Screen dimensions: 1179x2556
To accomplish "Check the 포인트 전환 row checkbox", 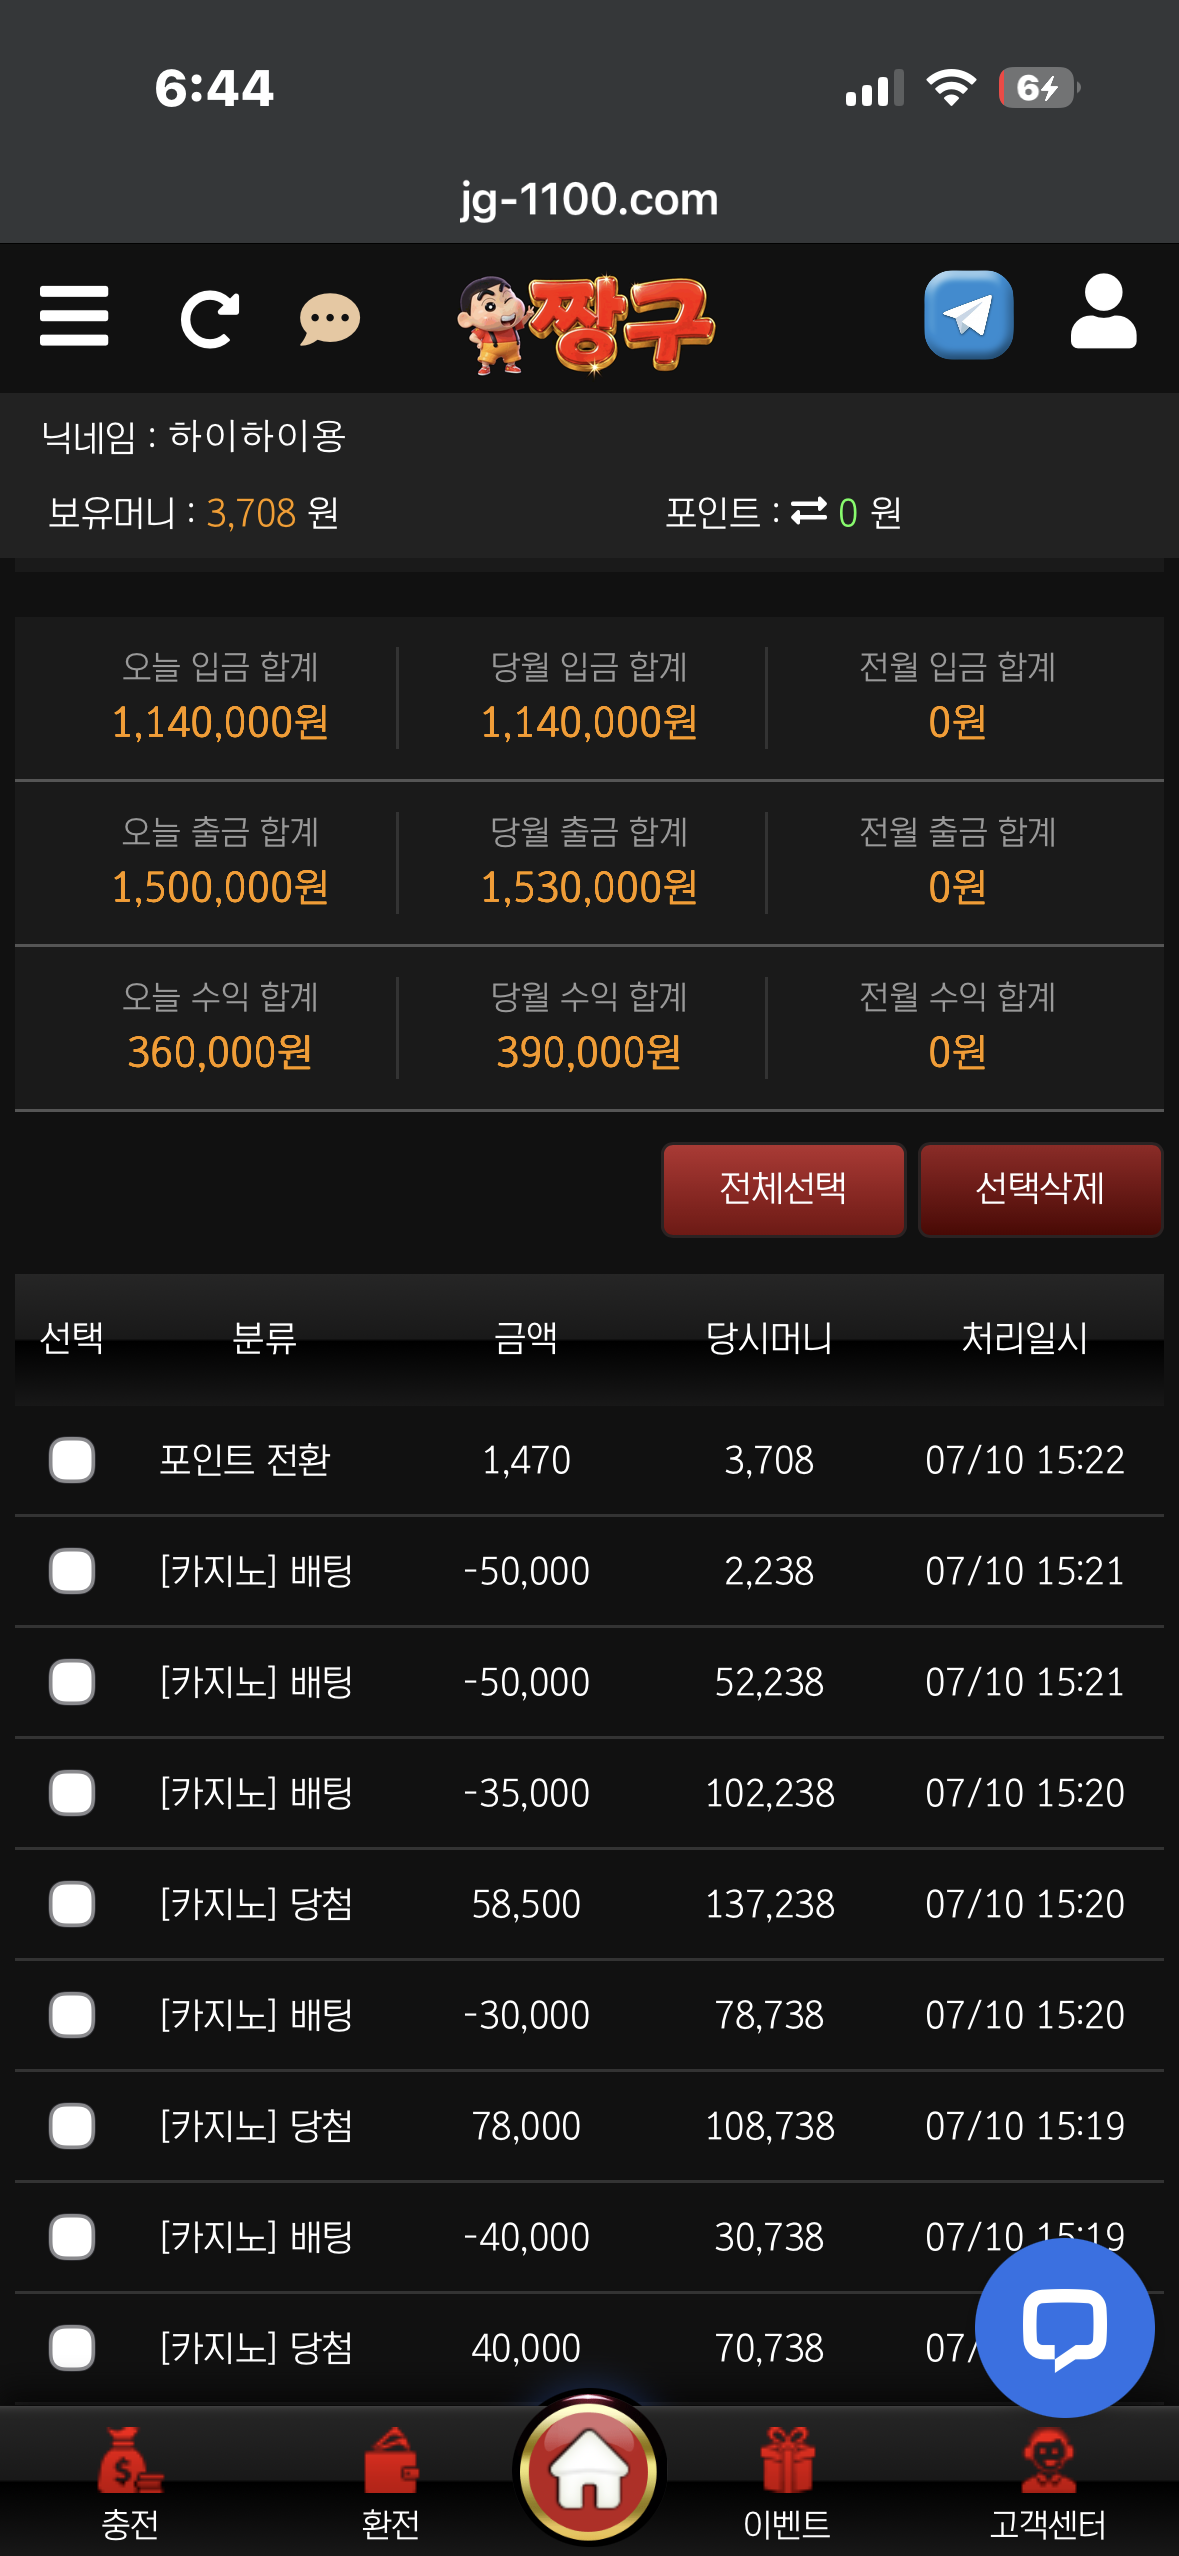I will click(x=72, y=1460).
